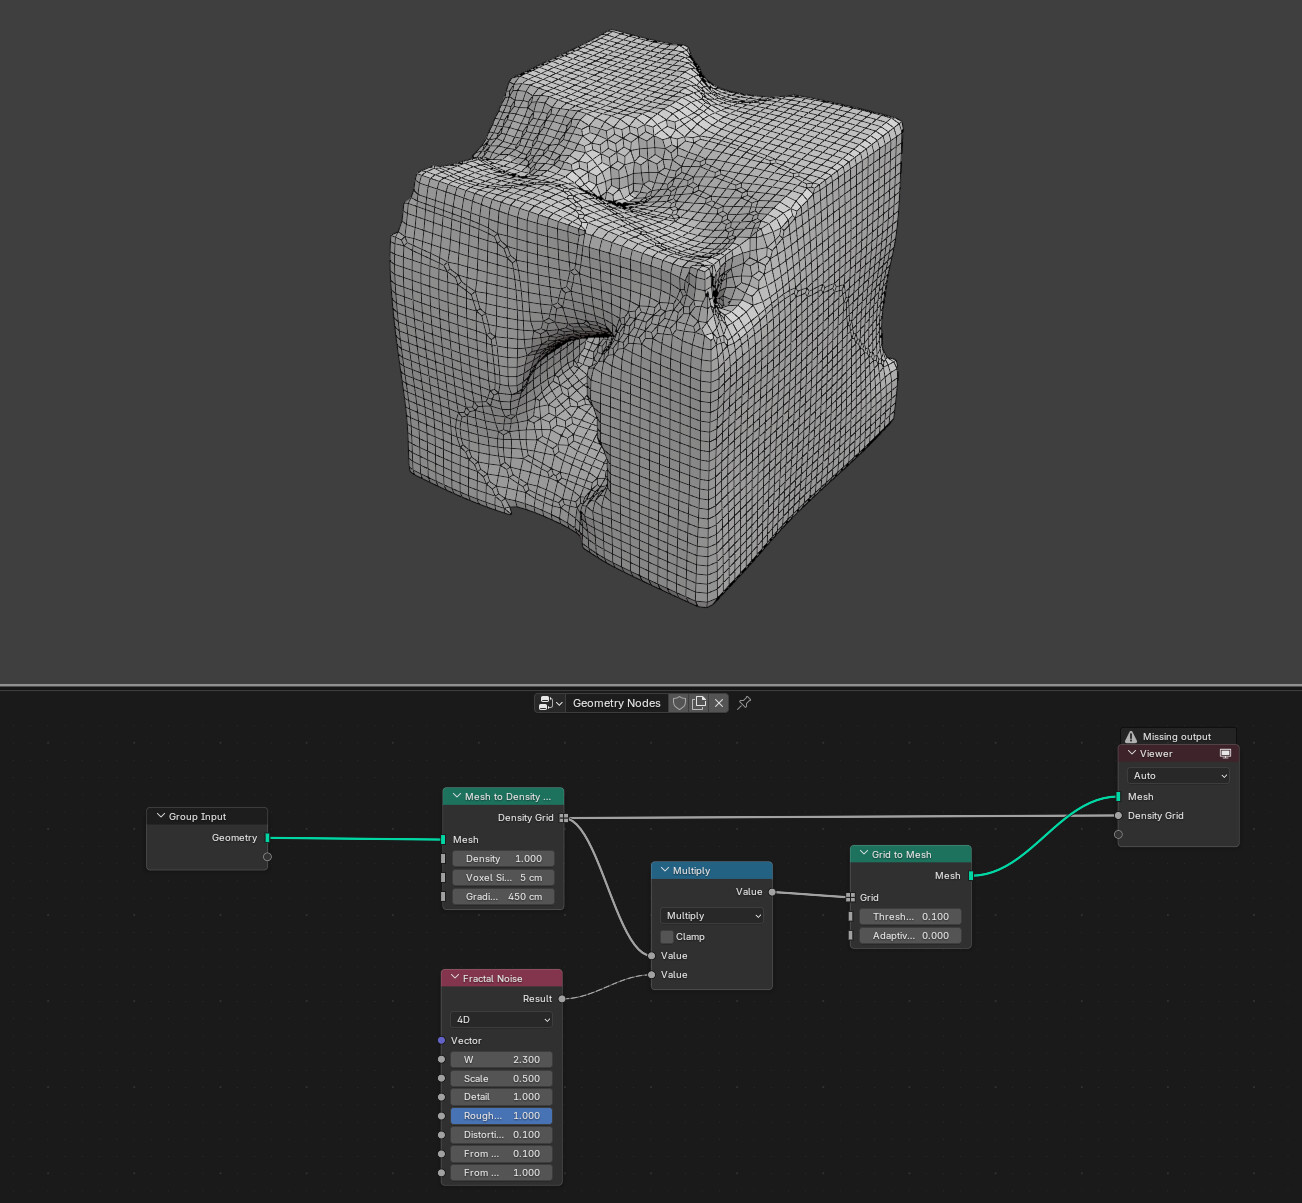Click the Threshold 0.100 field

point(910,917)
